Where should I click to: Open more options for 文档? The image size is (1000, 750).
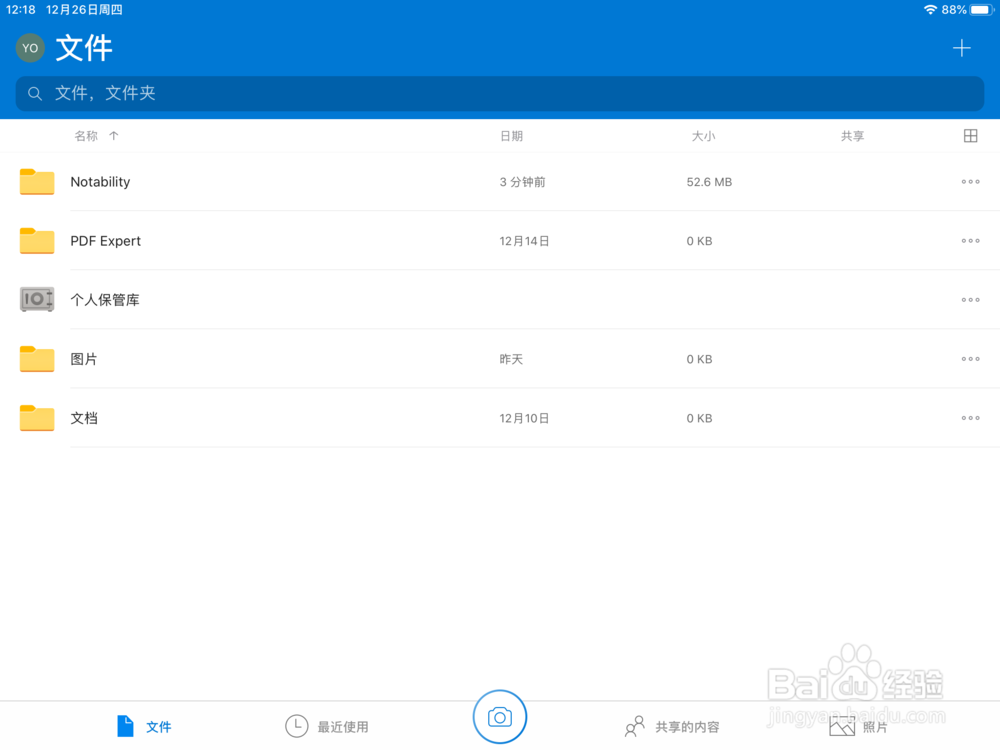pyautogui.click(x=970, y=418)
